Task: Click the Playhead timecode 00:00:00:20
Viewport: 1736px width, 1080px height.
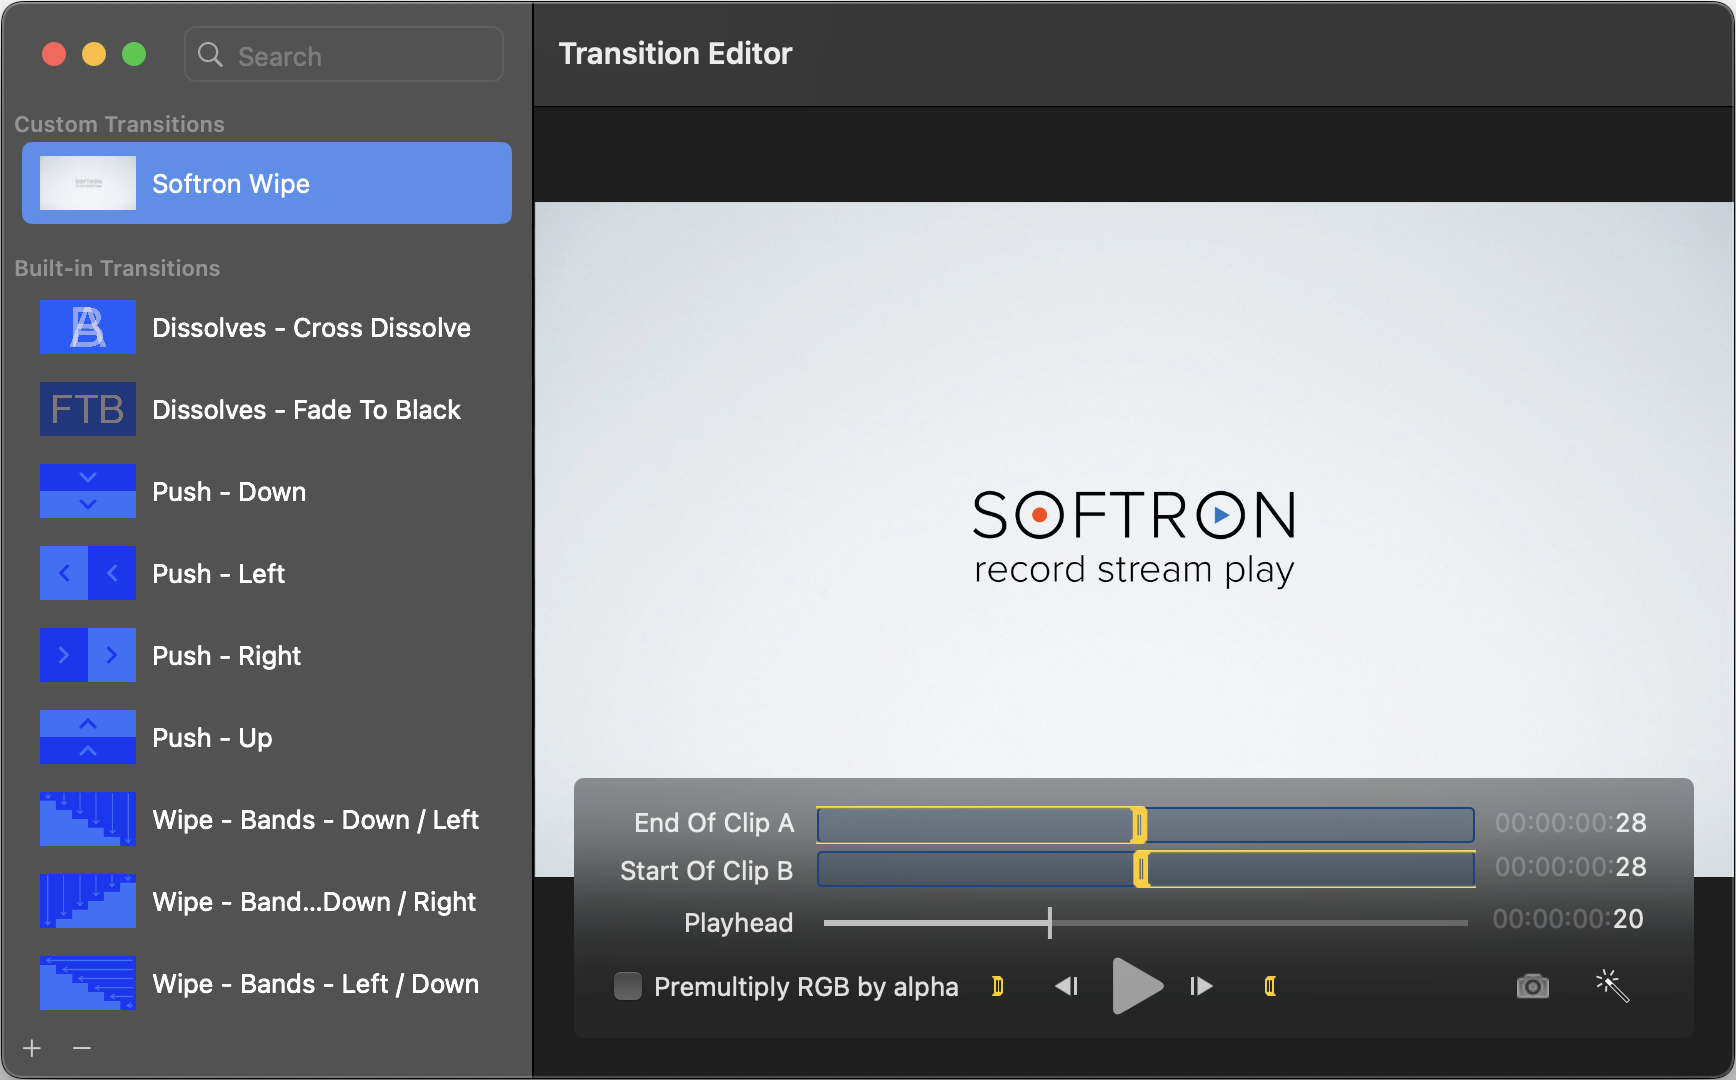Action: (1568, 919)
